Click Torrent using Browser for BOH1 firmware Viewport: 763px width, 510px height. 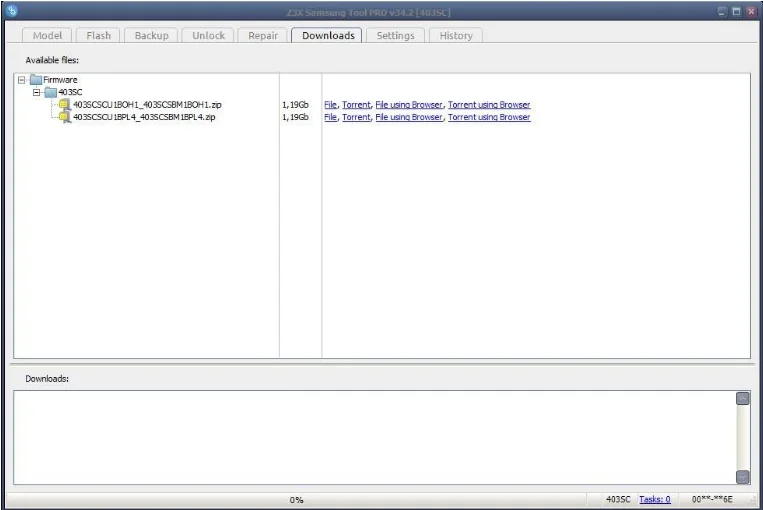tap(489, 105)
